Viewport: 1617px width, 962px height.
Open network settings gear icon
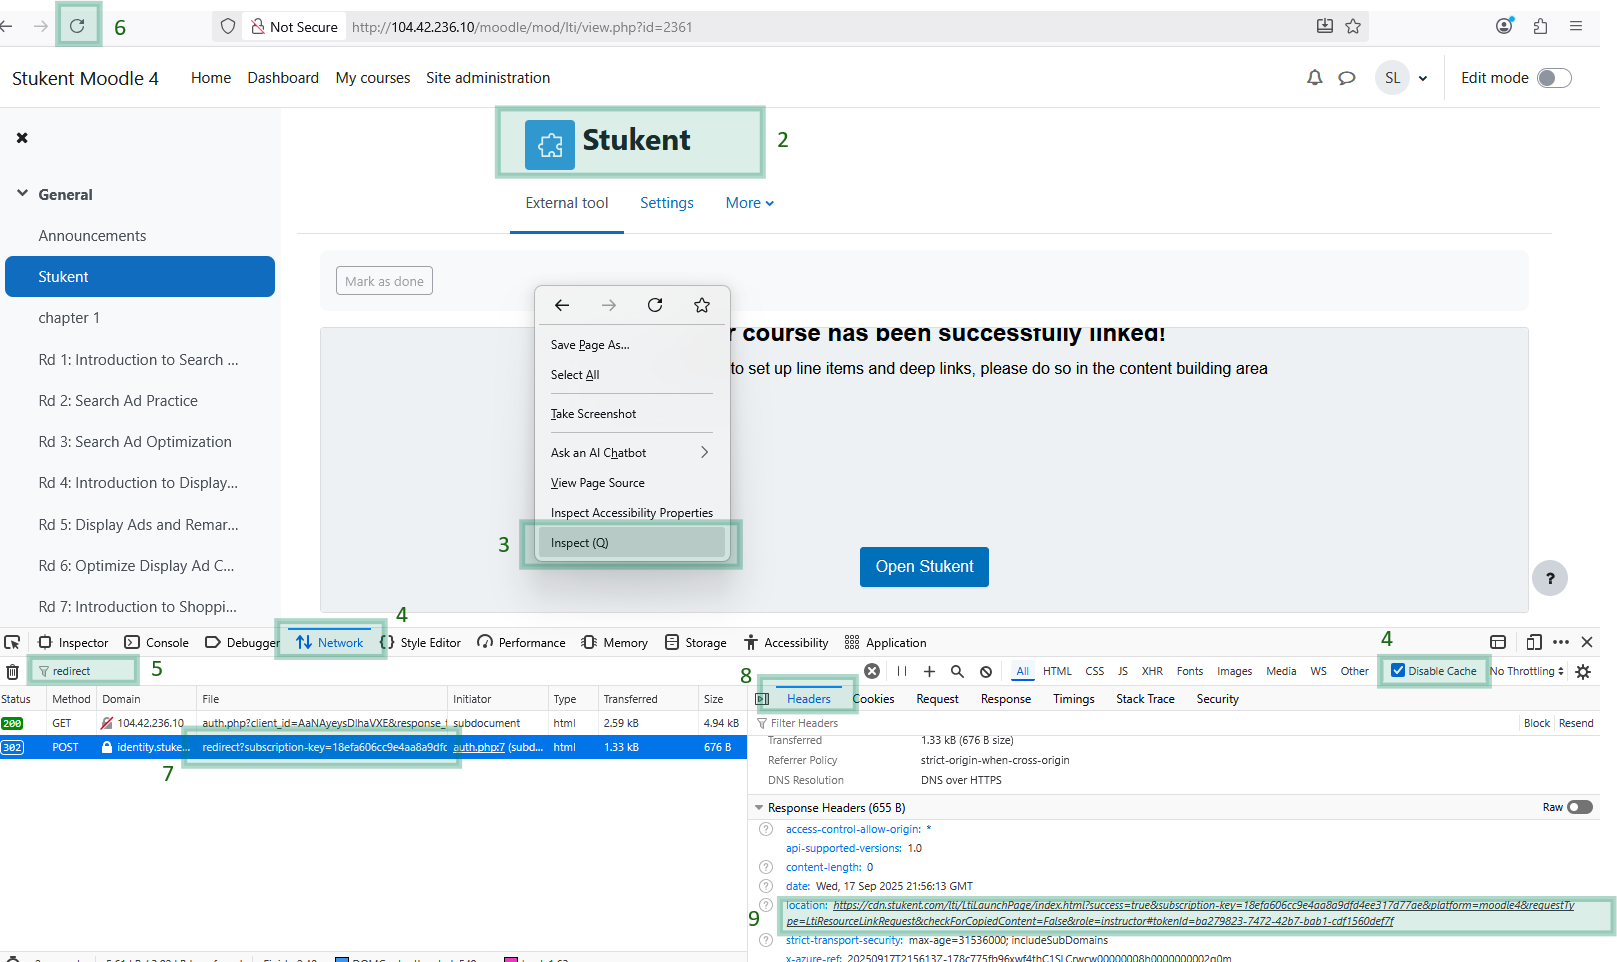tap(1583, 672)
